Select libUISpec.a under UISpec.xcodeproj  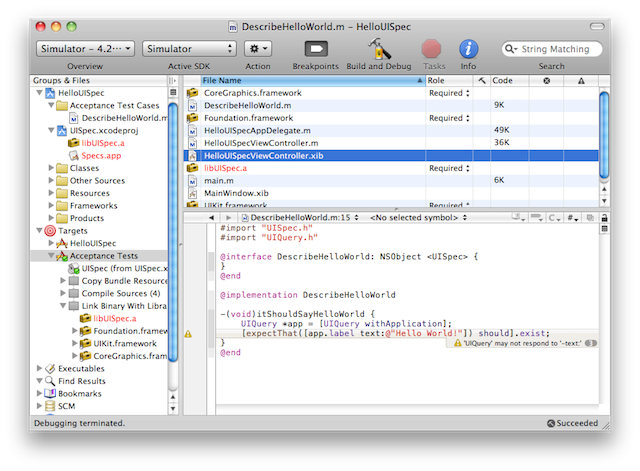pyautogui.click(x=96, y=143)
